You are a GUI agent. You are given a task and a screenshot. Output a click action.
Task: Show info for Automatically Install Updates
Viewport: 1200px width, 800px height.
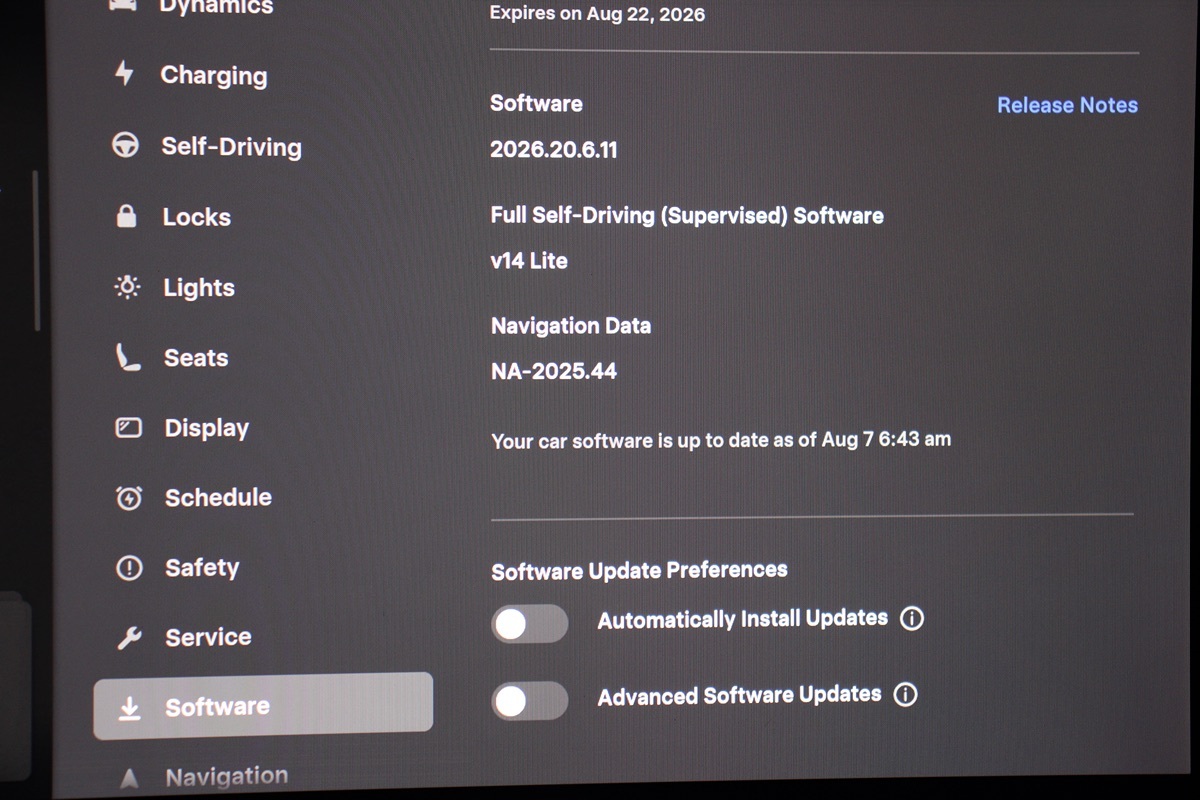[x=912, y=618]
